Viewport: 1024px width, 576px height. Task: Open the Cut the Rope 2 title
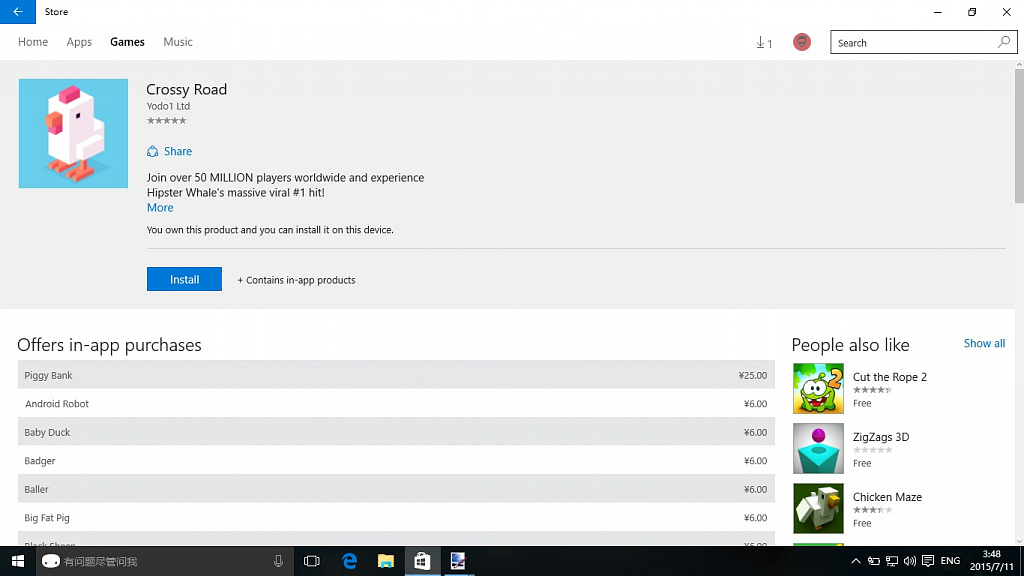point(889,377)
